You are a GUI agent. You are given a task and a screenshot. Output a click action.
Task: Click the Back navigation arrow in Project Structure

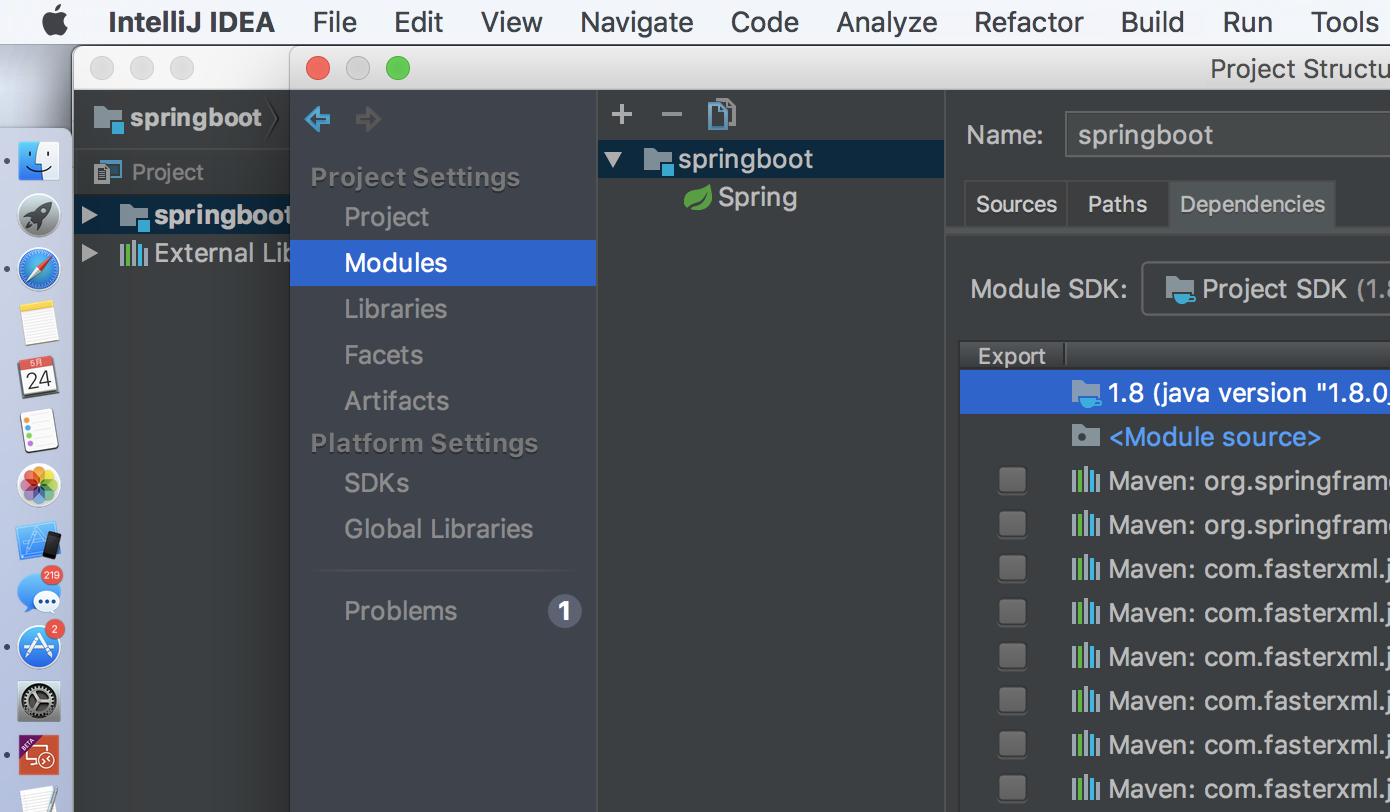click(318, 119)
